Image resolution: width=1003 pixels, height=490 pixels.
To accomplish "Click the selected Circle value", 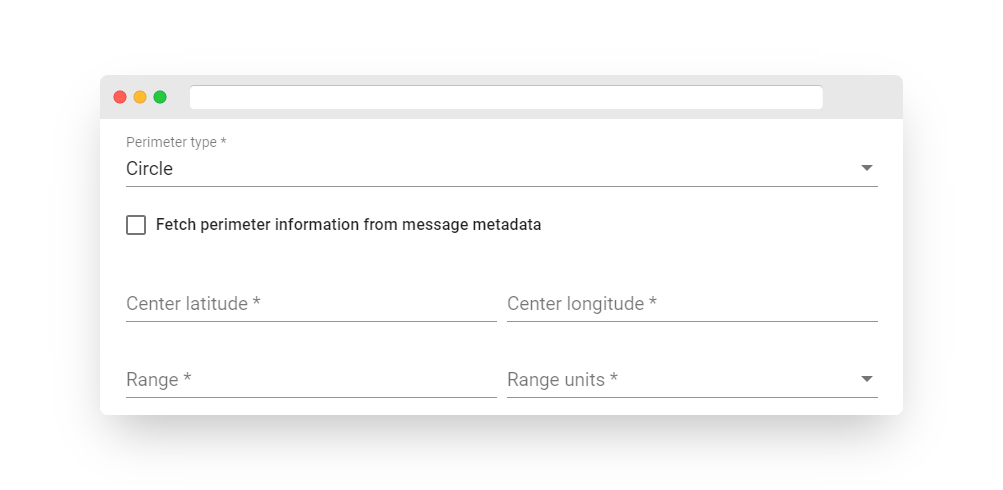I will [x=150, y=169].
